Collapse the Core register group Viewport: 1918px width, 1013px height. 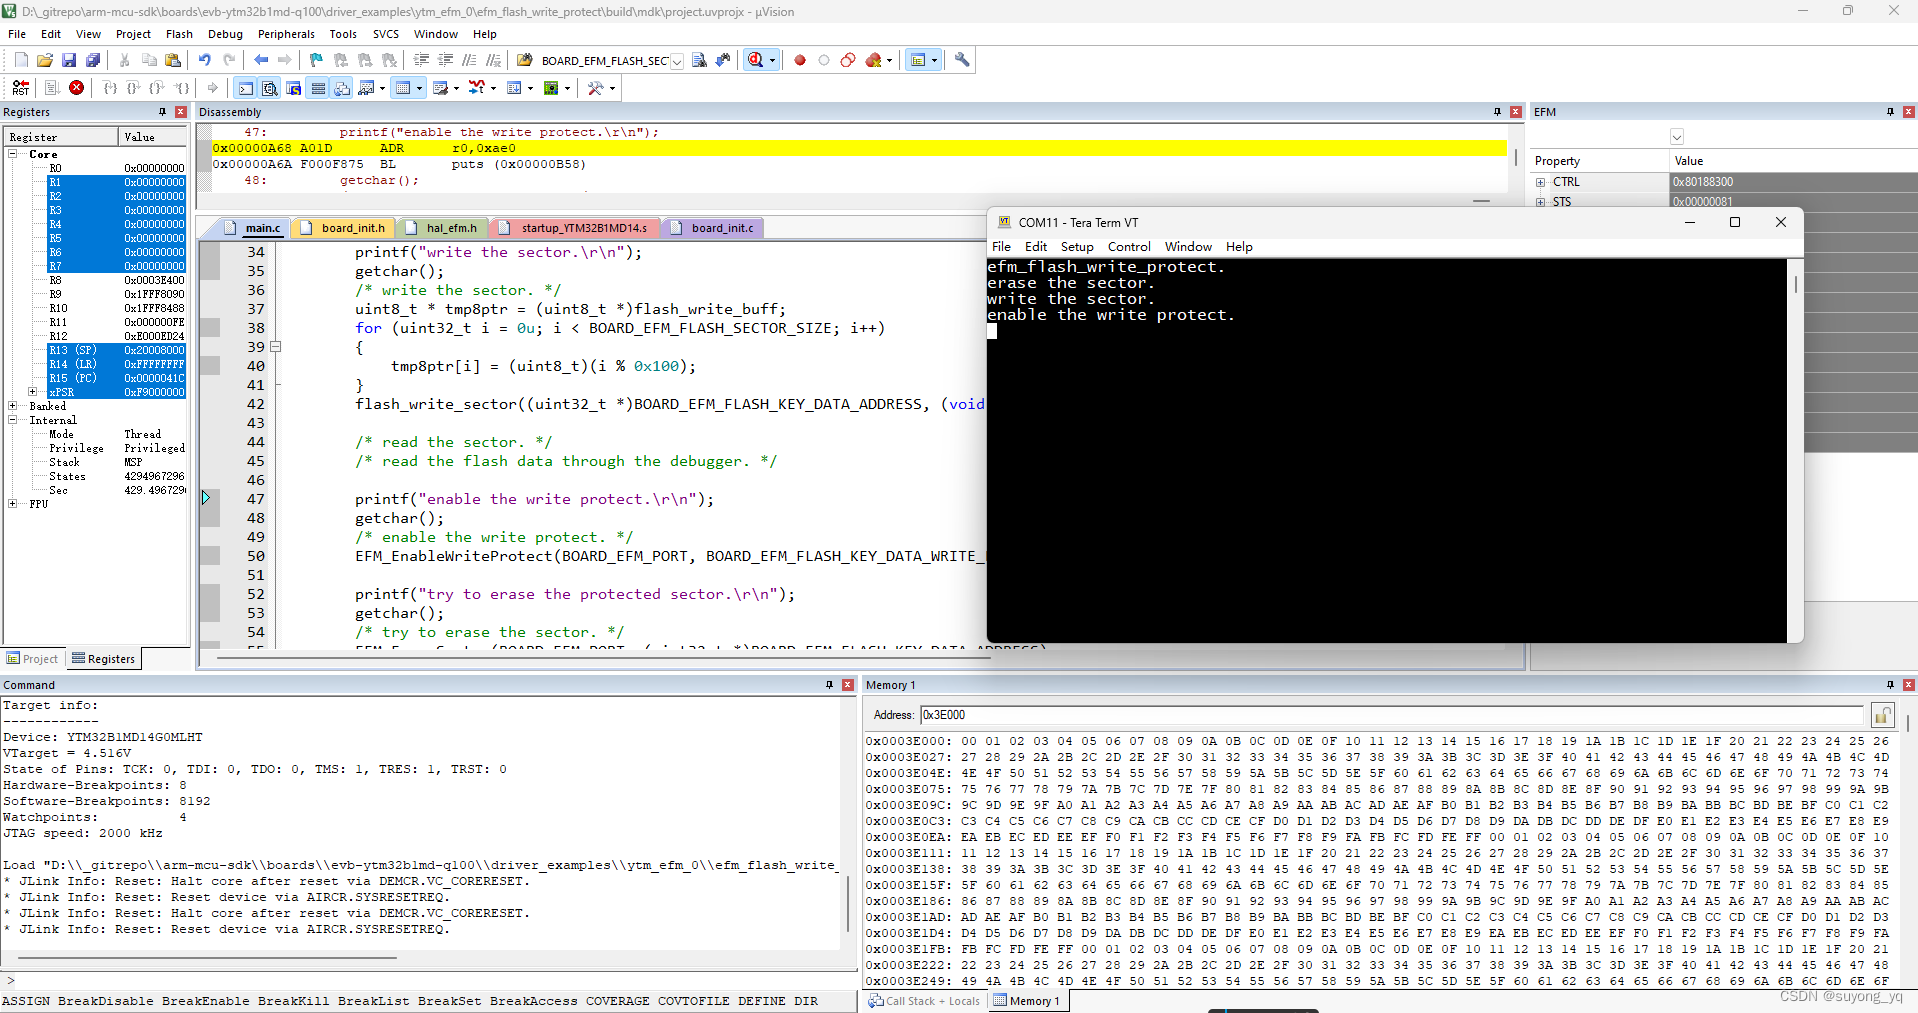tap(13, 154)
